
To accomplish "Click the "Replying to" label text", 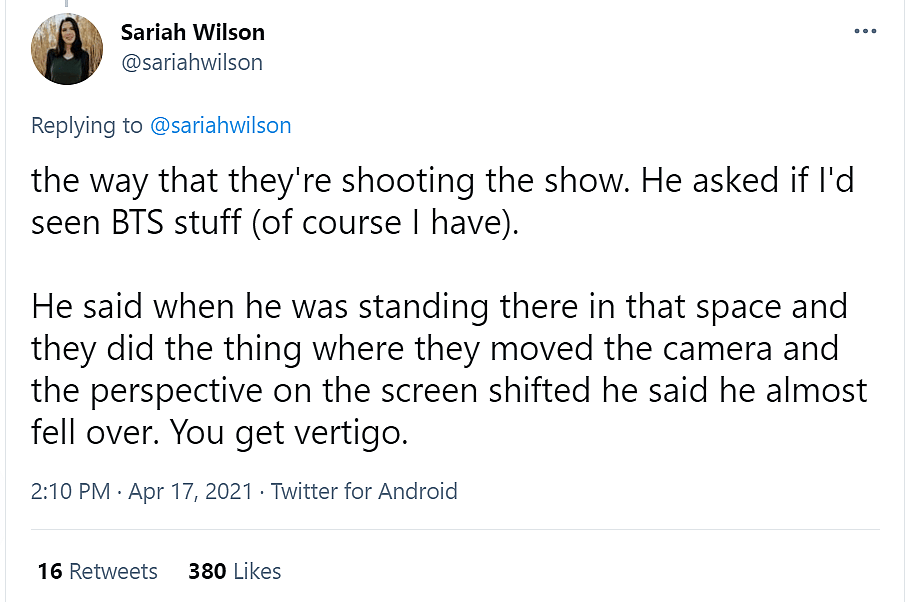I will tap(88, 125).
